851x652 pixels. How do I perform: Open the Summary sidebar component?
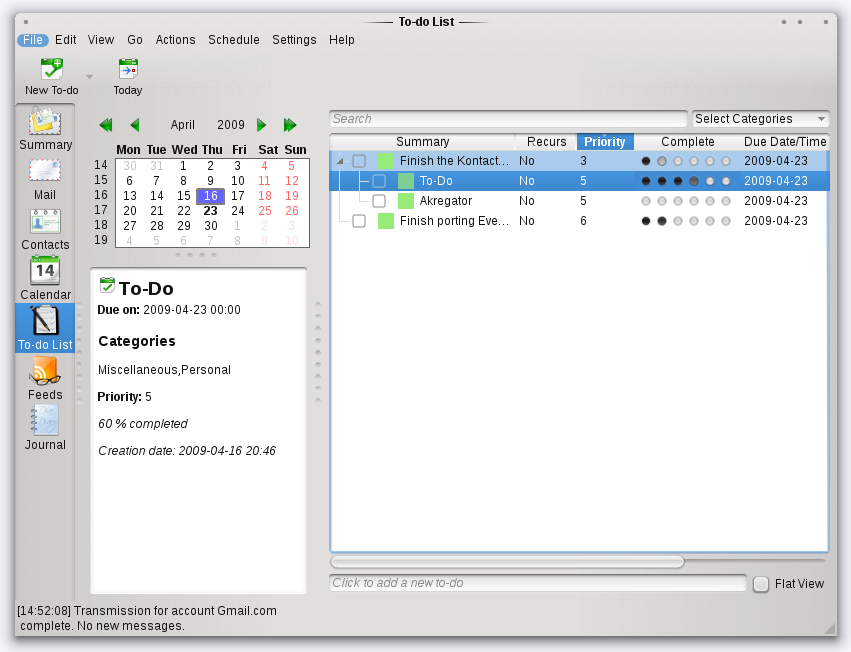(46, 129)
